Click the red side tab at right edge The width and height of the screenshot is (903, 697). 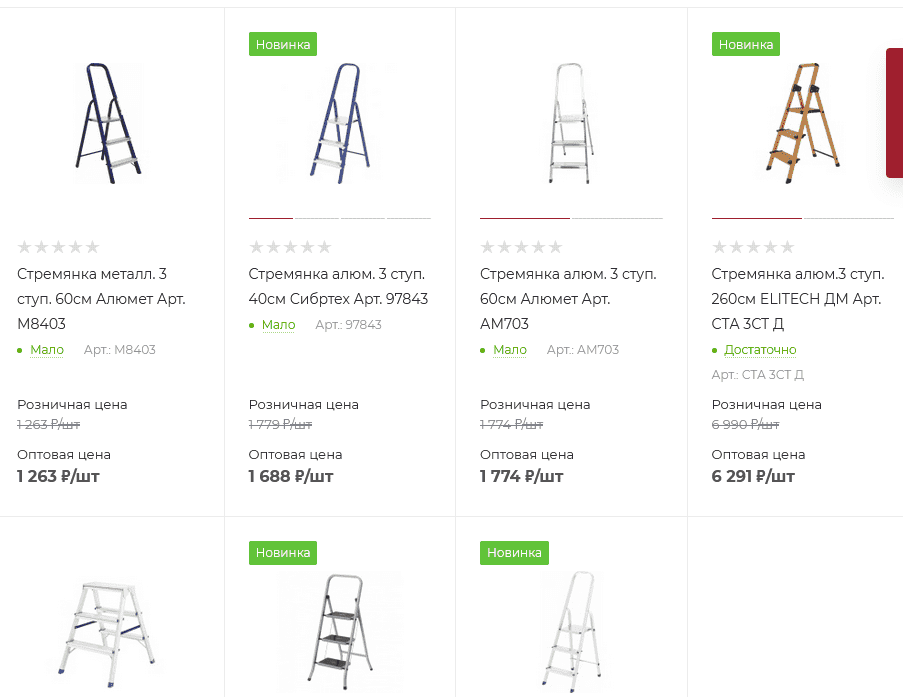click(x=894, y=113)
